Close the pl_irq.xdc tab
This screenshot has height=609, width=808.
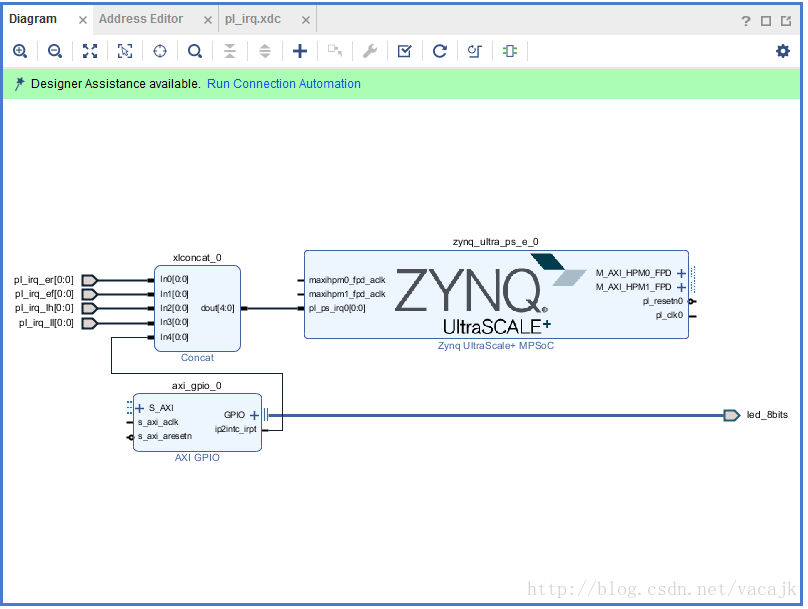tap(306, 20)
